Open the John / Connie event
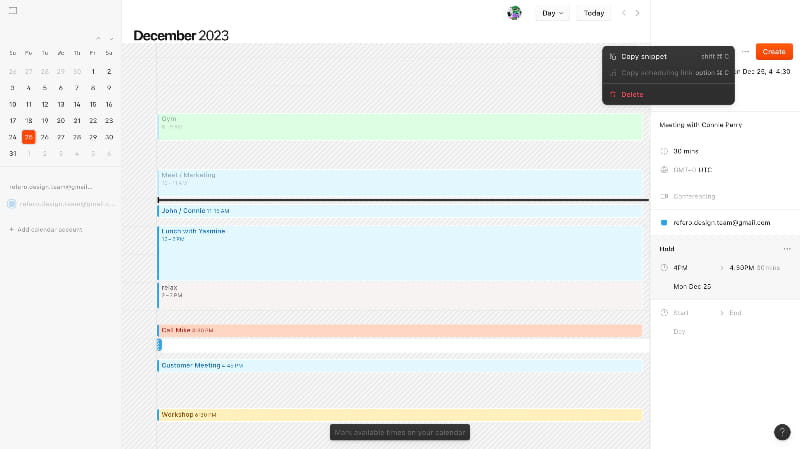 399,211
